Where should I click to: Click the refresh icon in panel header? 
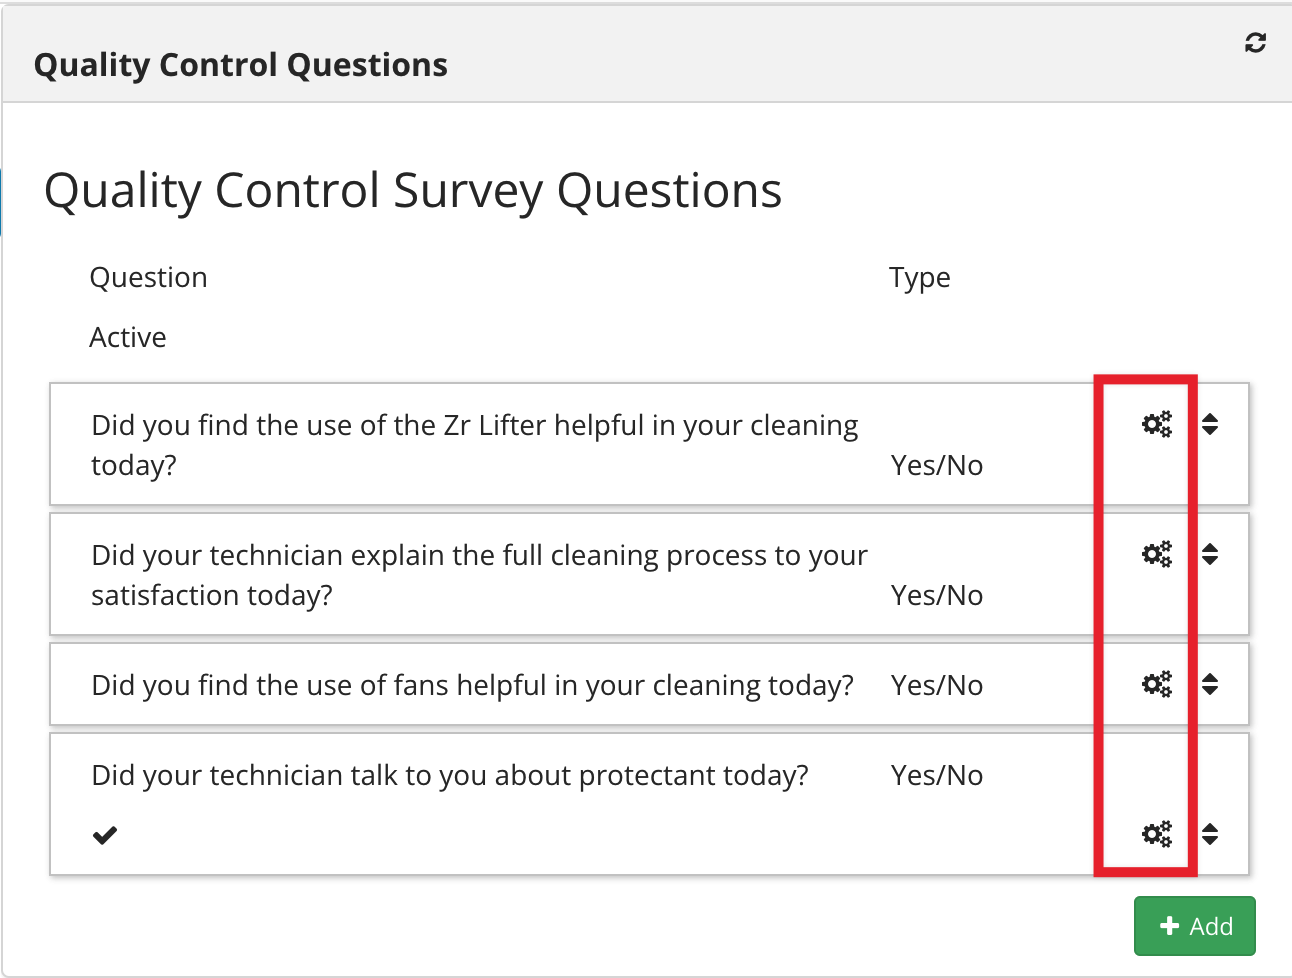1255,42
